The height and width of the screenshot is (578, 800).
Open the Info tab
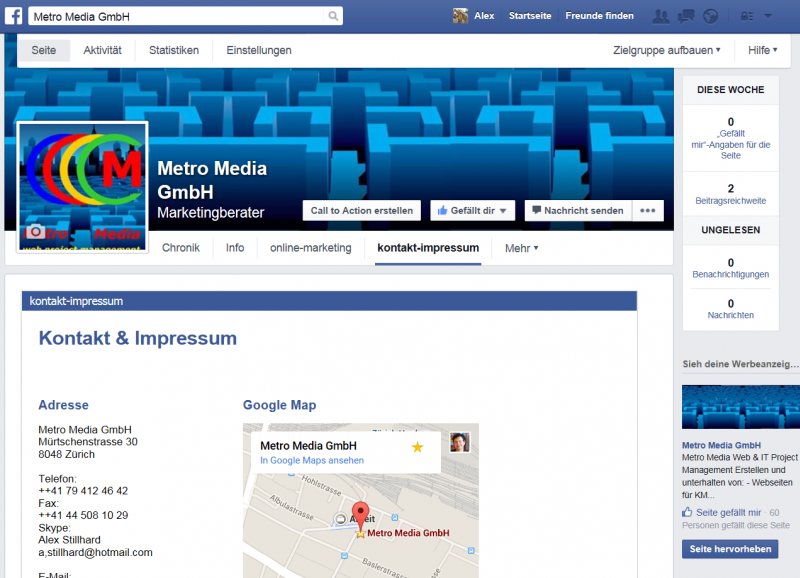pos(235,248)
